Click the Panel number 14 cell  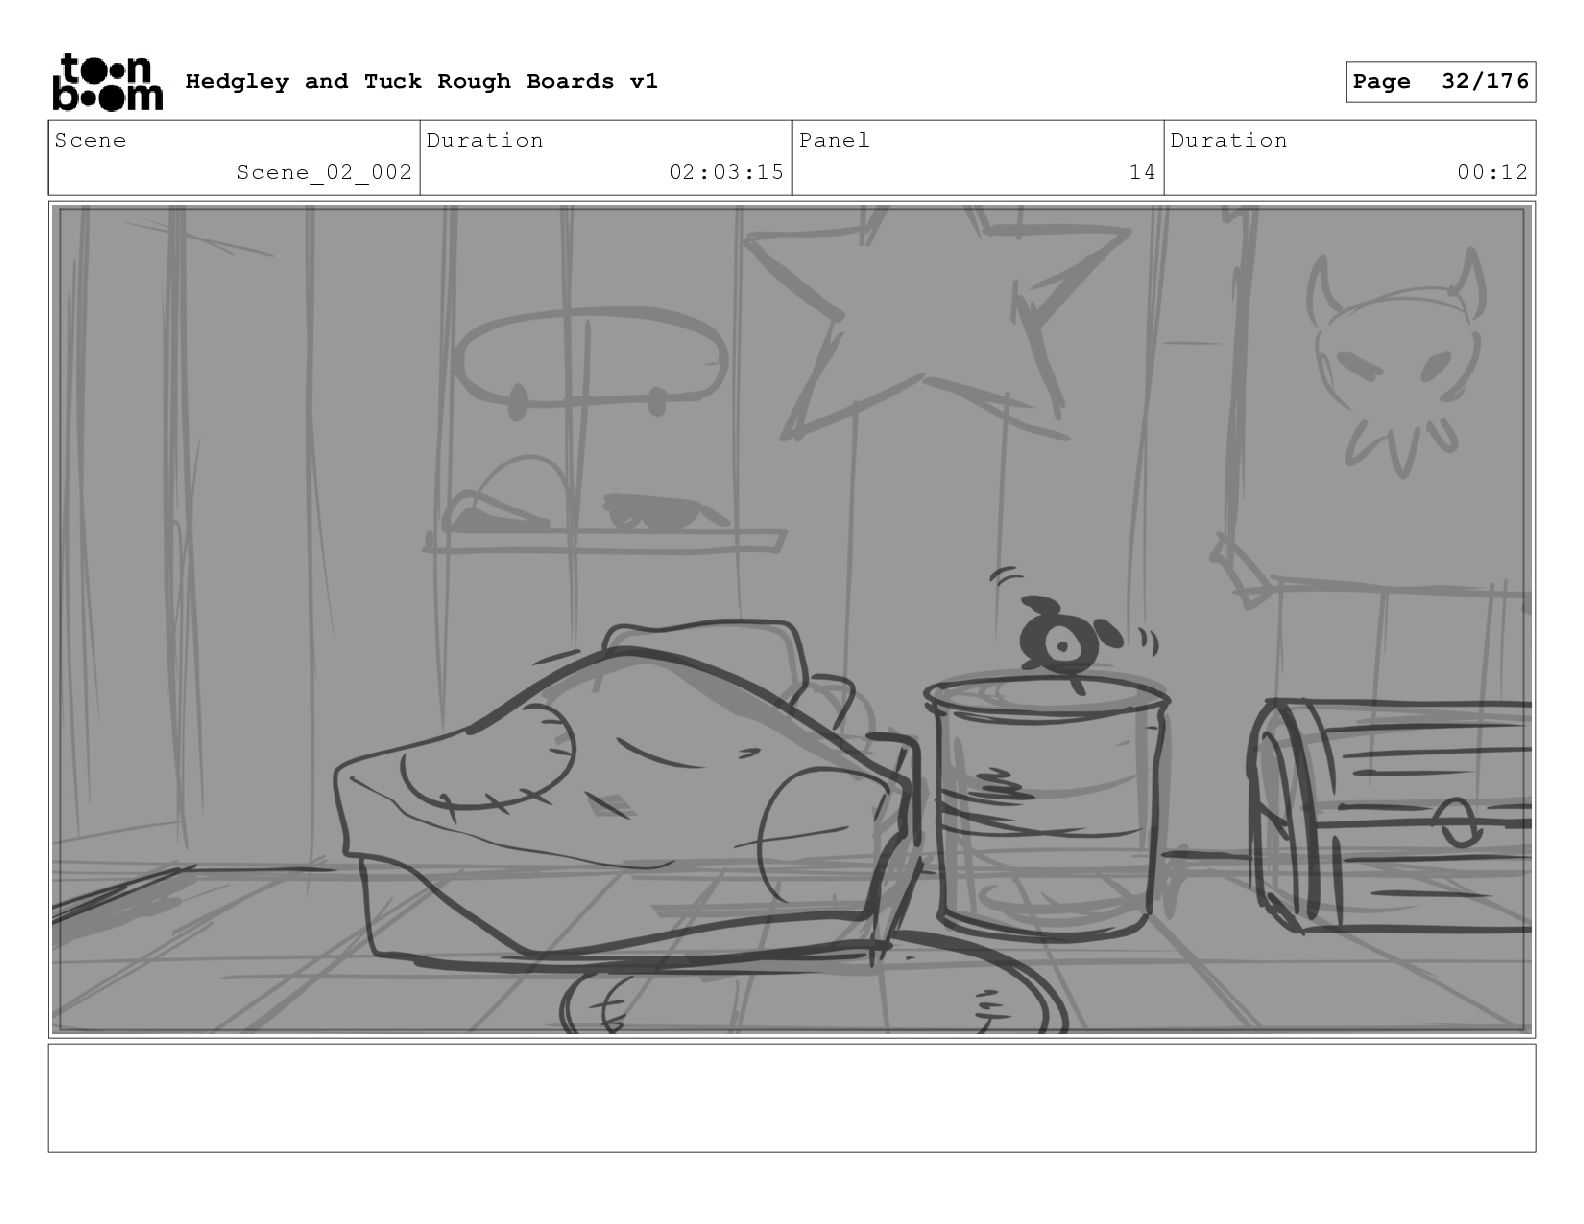click(978, 158)
